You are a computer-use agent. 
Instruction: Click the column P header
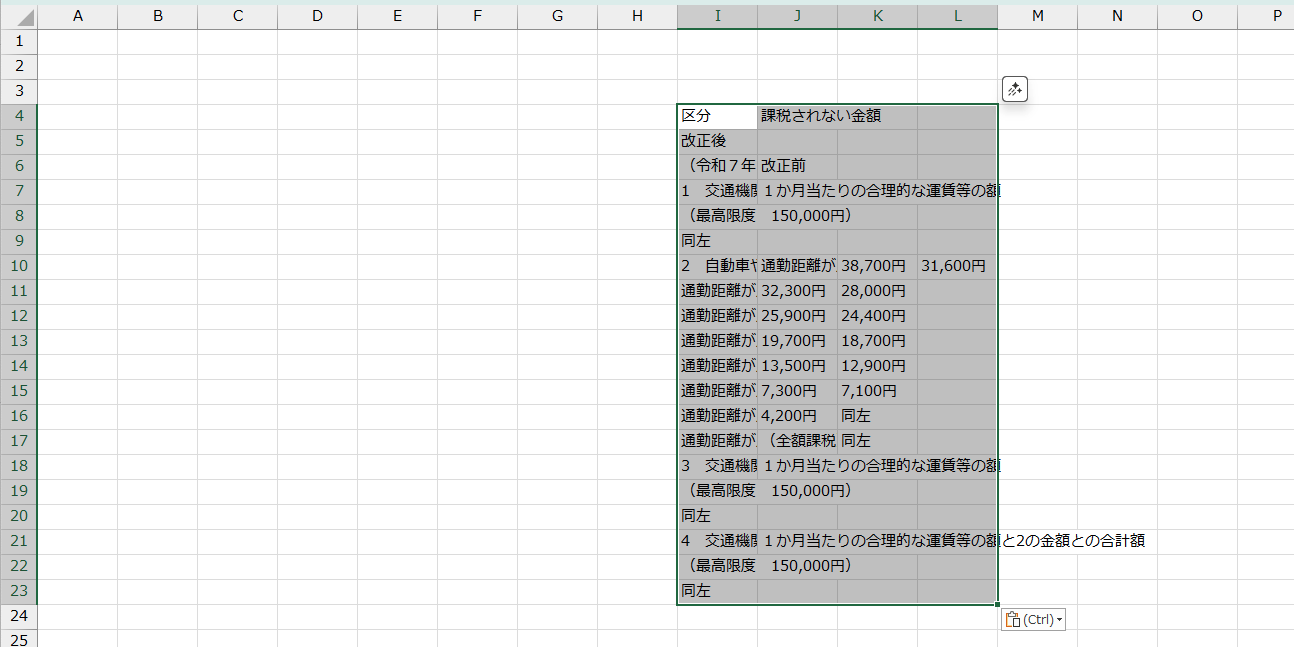point(1275,17)
